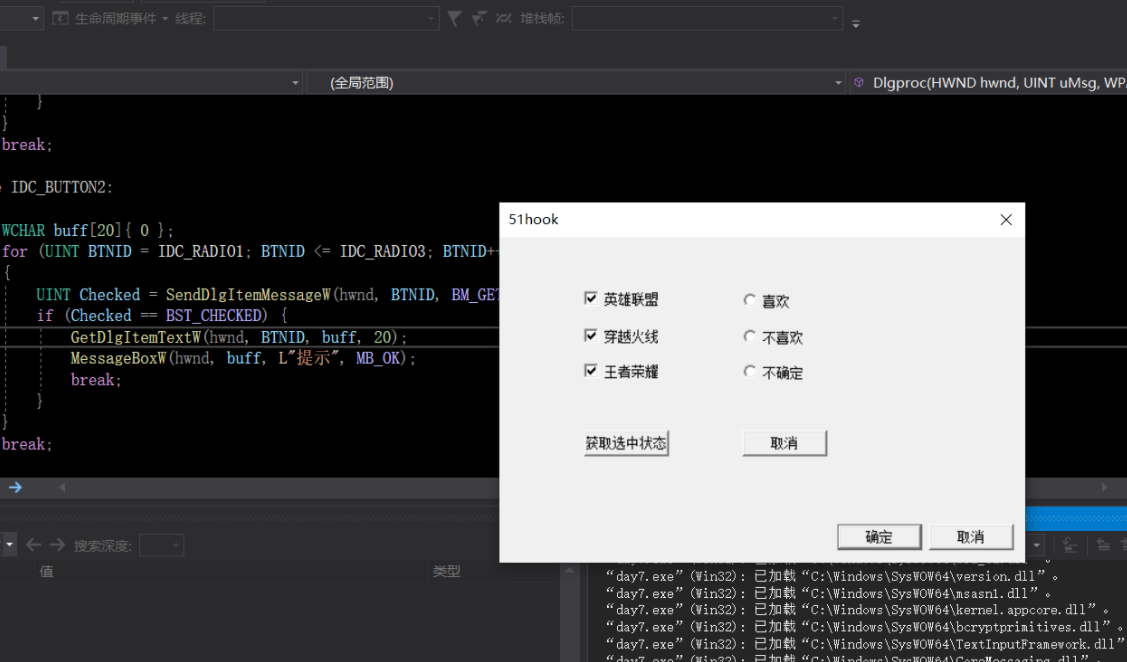Click the 获取选中状态 button
The width and height of the screenshot is (1127, 662).
(x=626, y=443)
